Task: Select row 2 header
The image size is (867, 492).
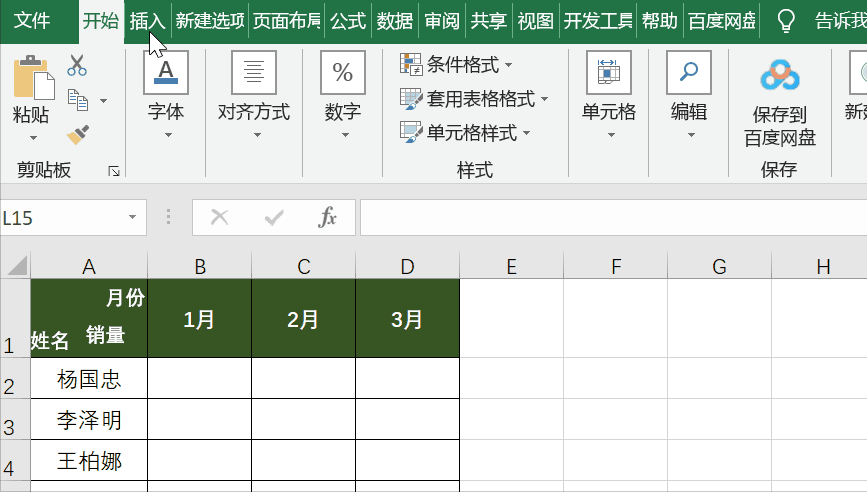Action: 15,378
